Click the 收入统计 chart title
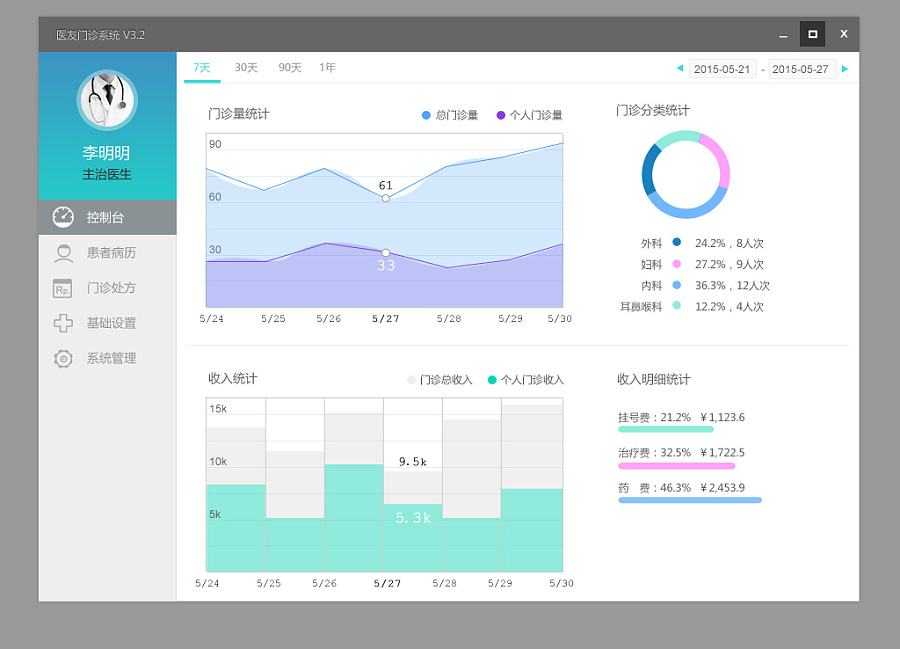The image size is (900, 649). coord(232,378)
